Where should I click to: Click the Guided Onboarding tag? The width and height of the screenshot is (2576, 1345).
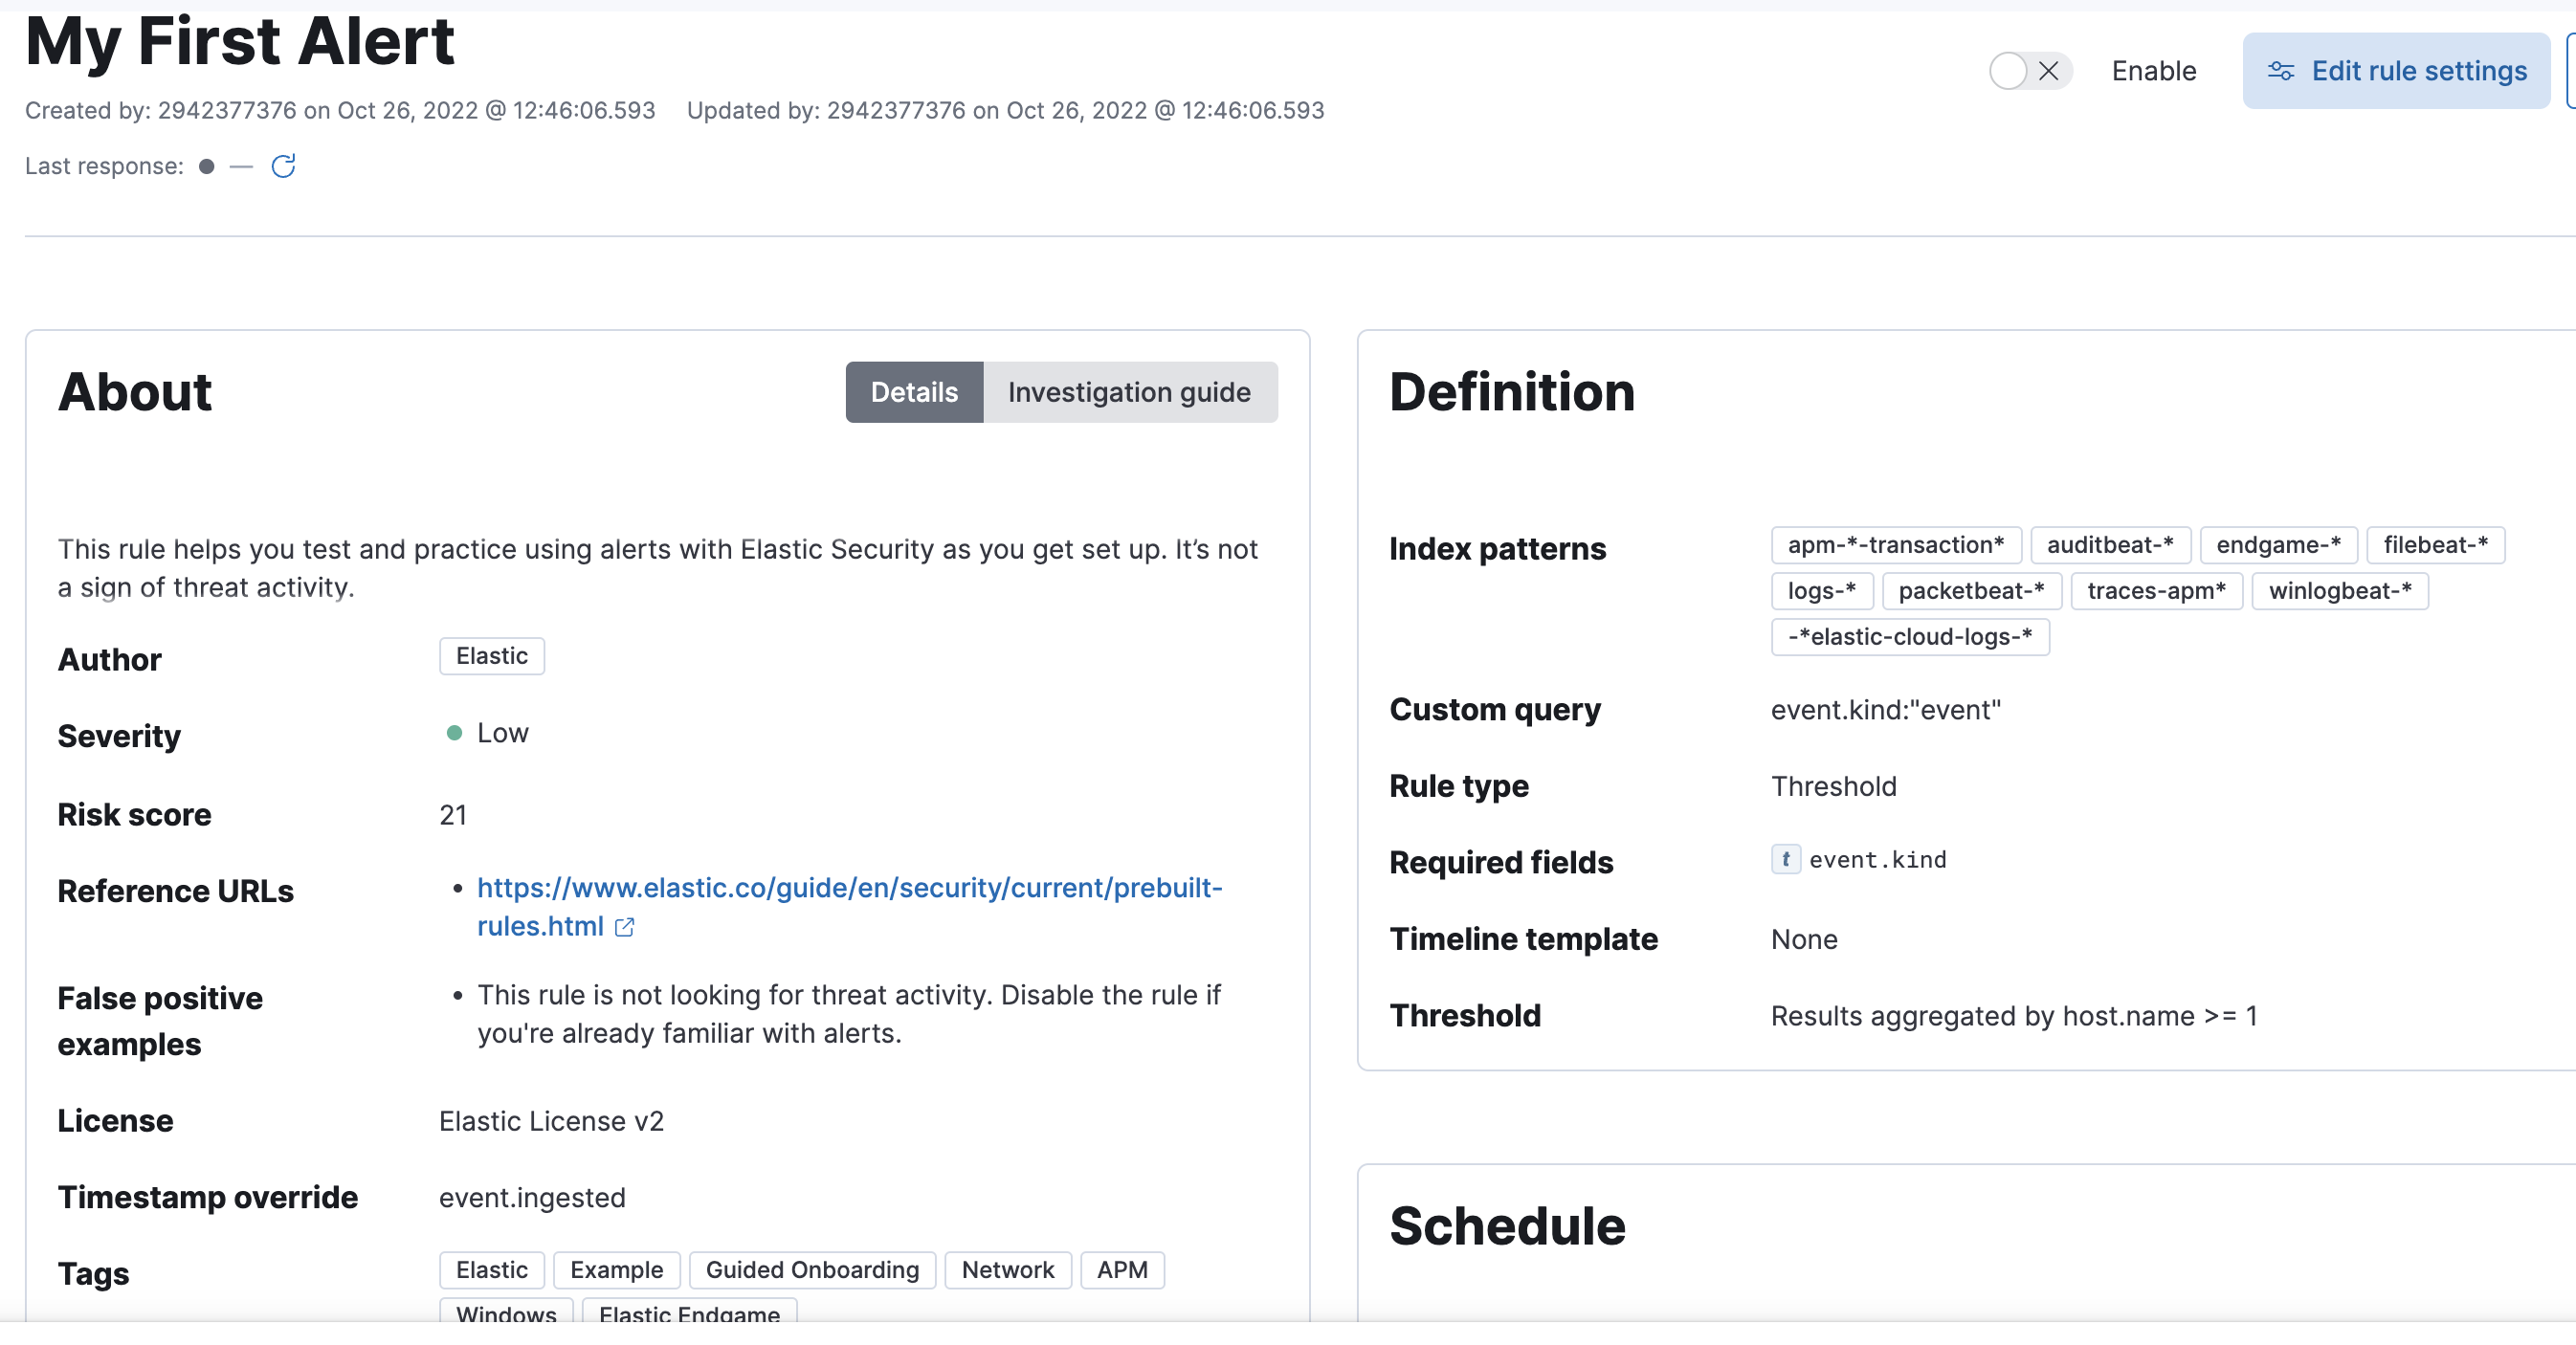(x=811, y=1270)
